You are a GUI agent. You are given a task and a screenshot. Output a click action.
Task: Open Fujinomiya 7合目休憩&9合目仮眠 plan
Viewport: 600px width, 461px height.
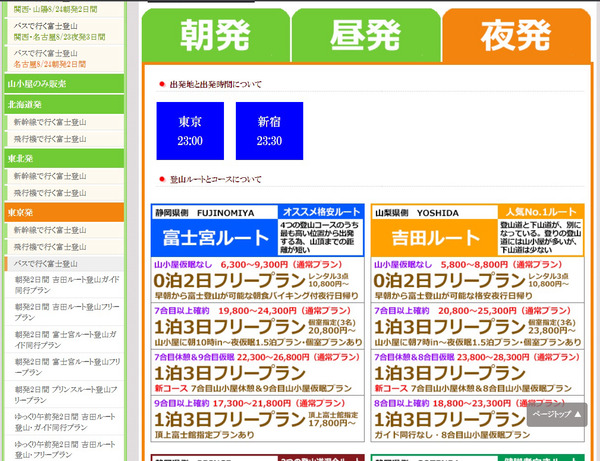(x=258, y=372)
